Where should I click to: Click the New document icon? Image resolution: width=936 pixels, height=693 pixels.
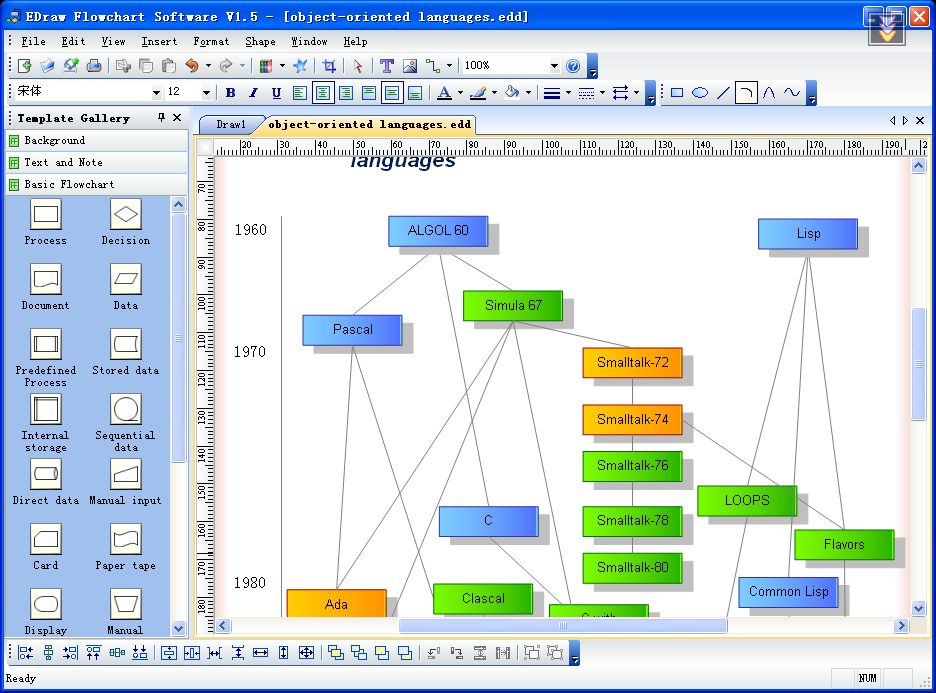tap(24, 66)
